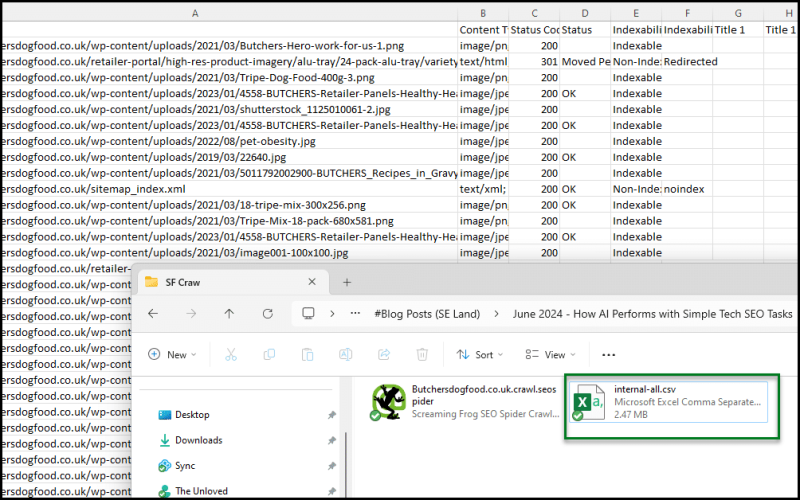Select column F header in spreadsheet

[x=687, y=13]
